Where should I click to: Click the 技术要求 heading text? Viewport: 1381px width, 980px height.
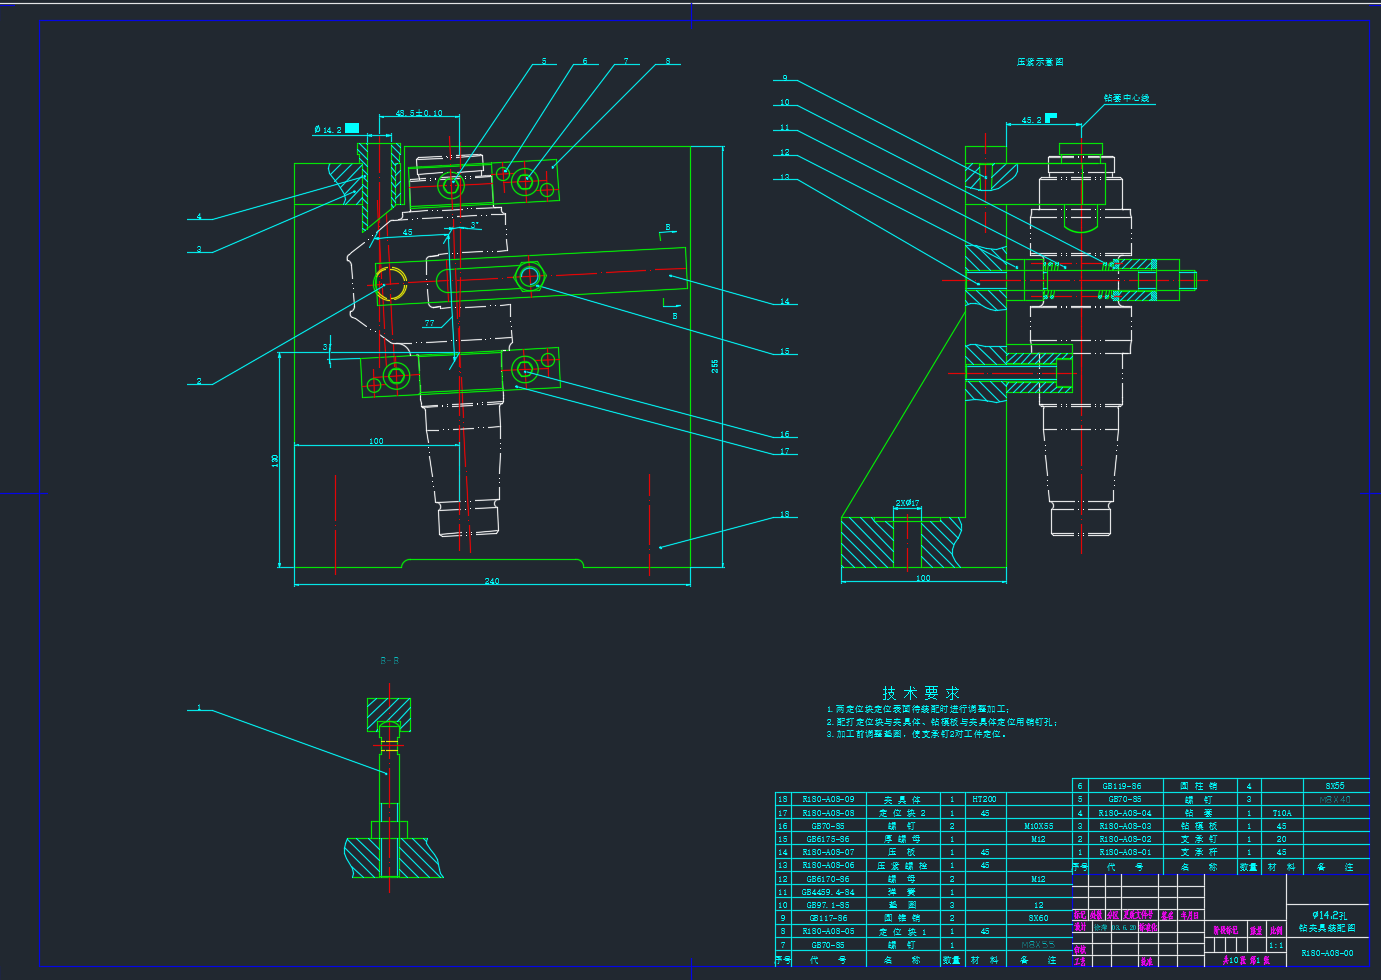[x=920, y=693]
